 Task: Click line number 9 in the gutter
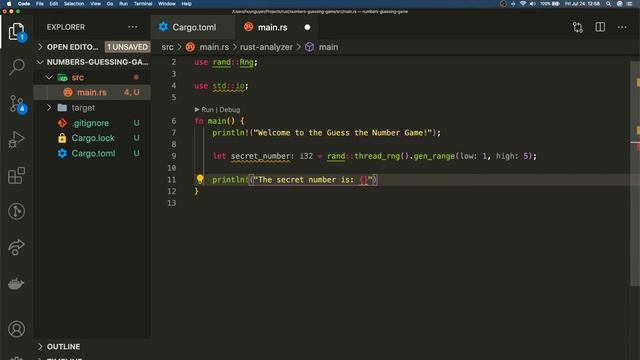click(x=174, y=156)
